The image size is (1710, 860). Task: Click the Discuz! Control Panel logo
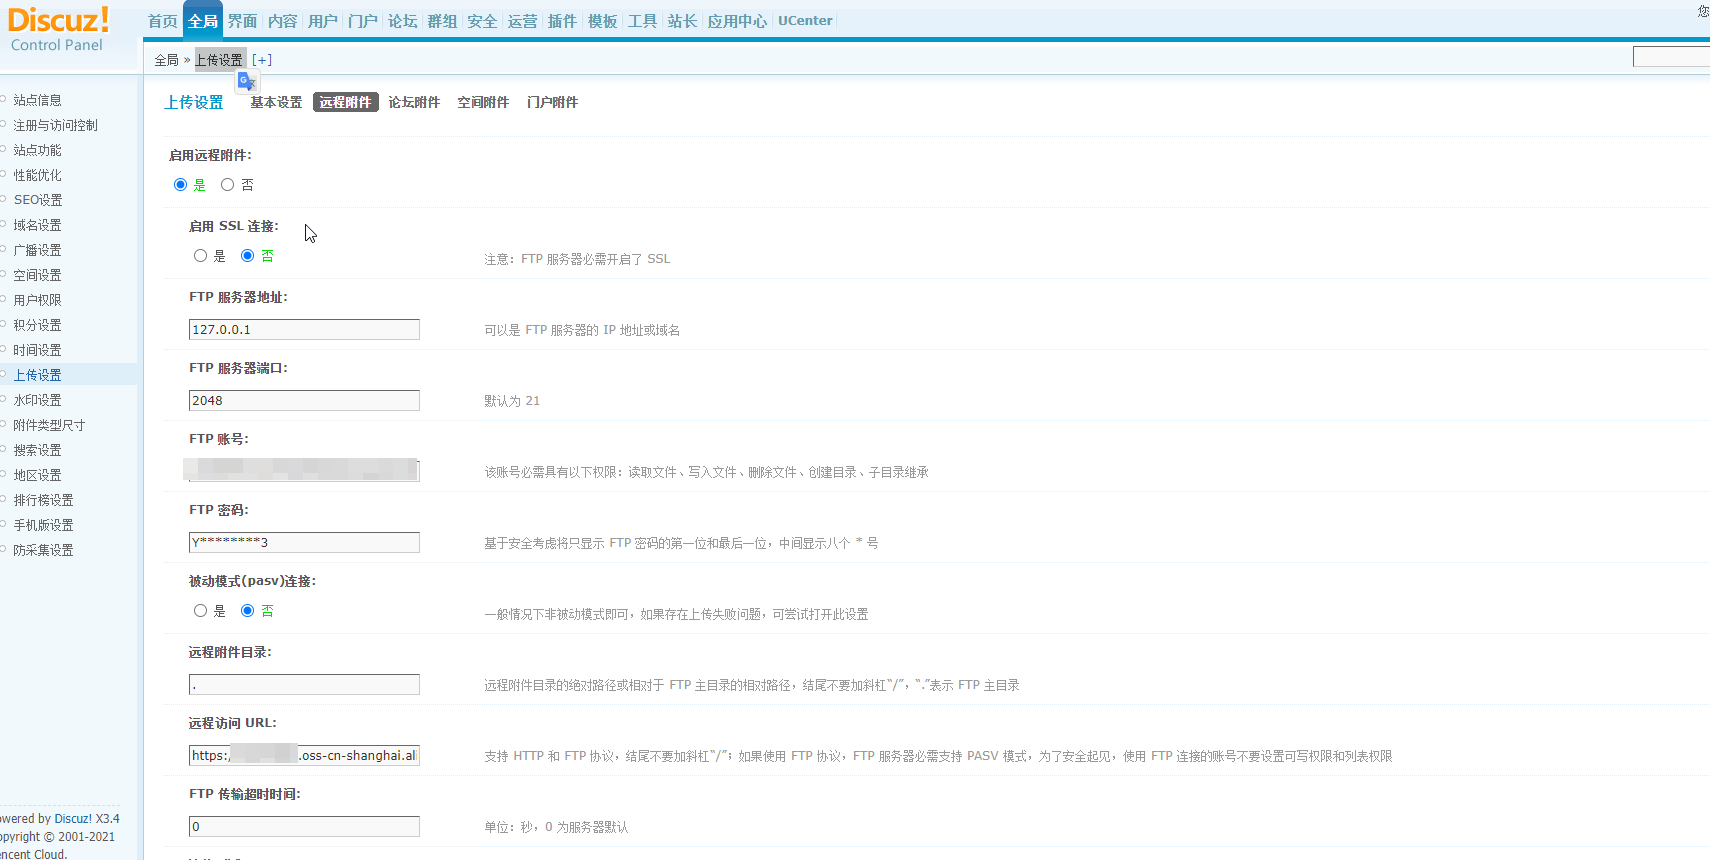click(x=58, y=30)
